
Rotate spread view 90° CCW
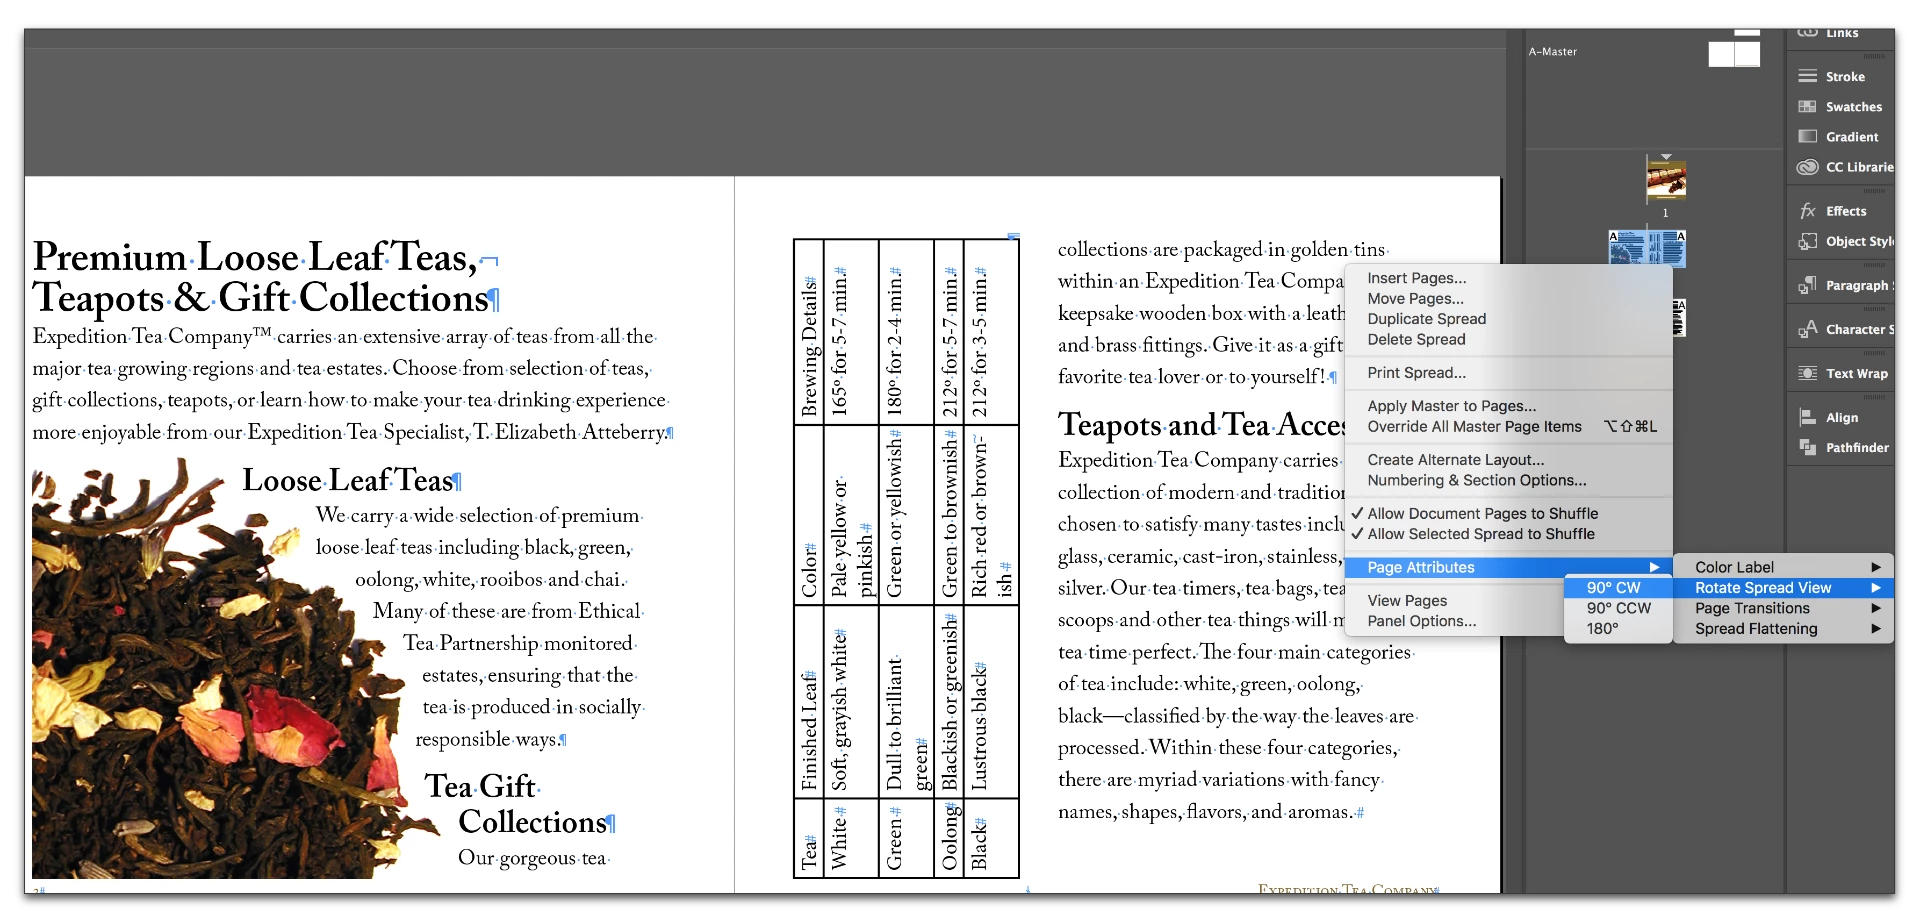1617,608
